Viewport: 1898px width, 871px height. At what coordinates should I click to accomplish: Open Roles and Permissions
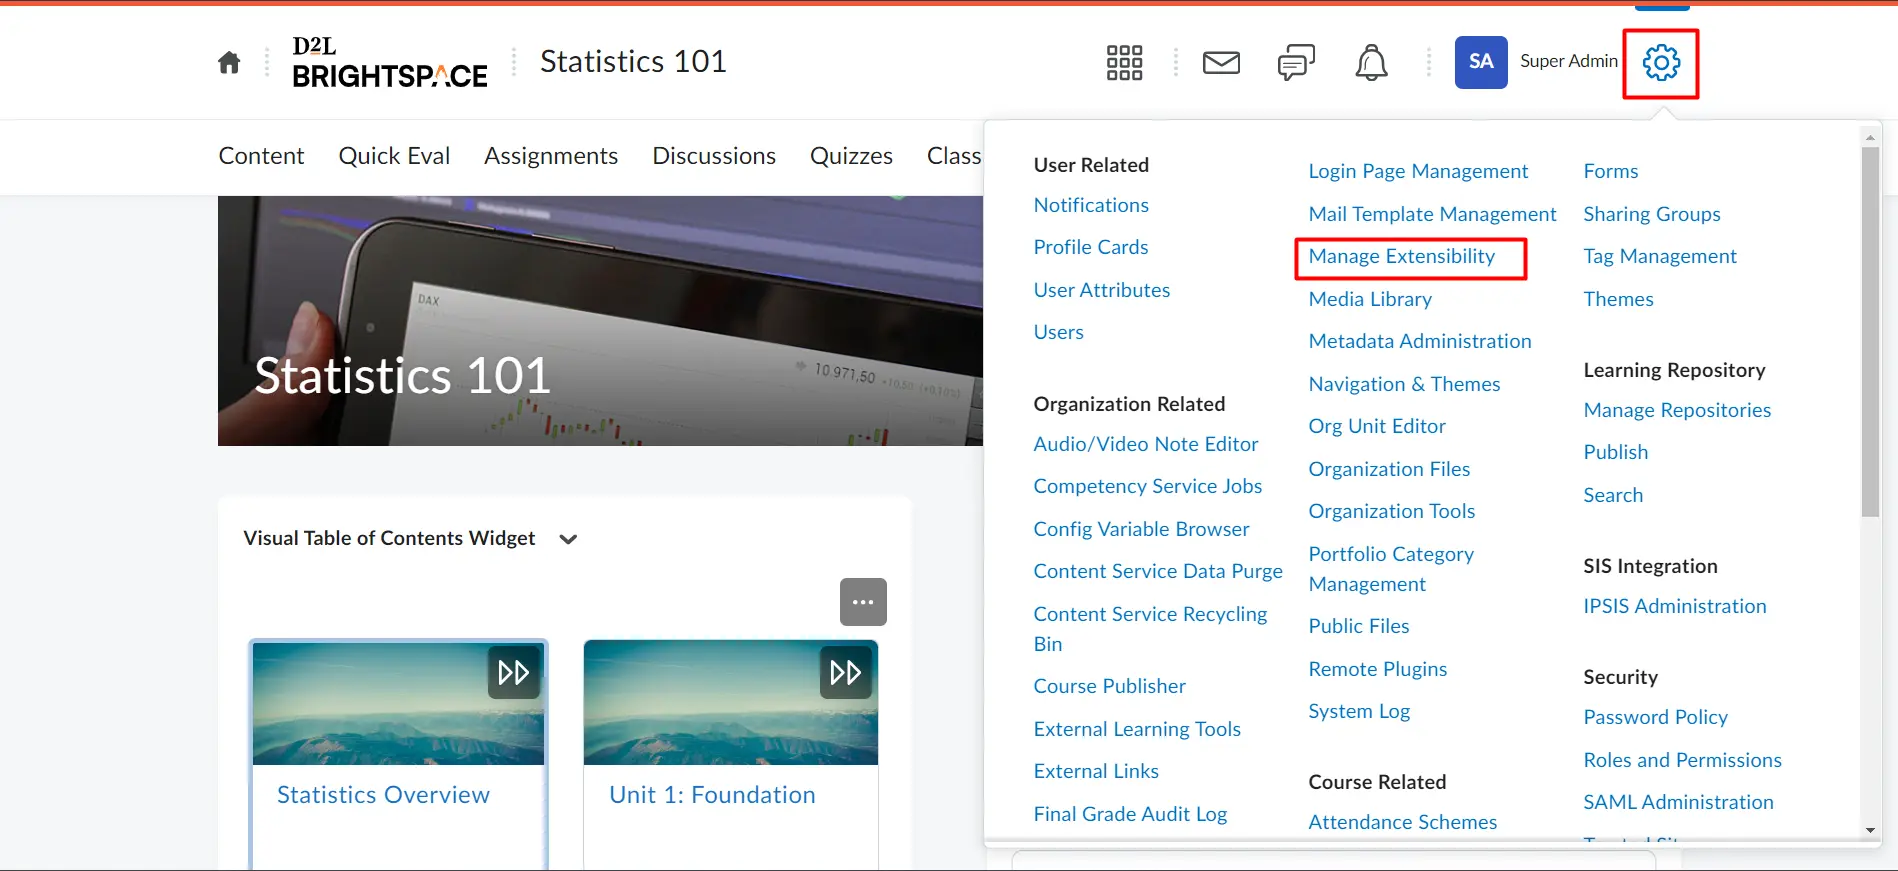[1682, 760]
